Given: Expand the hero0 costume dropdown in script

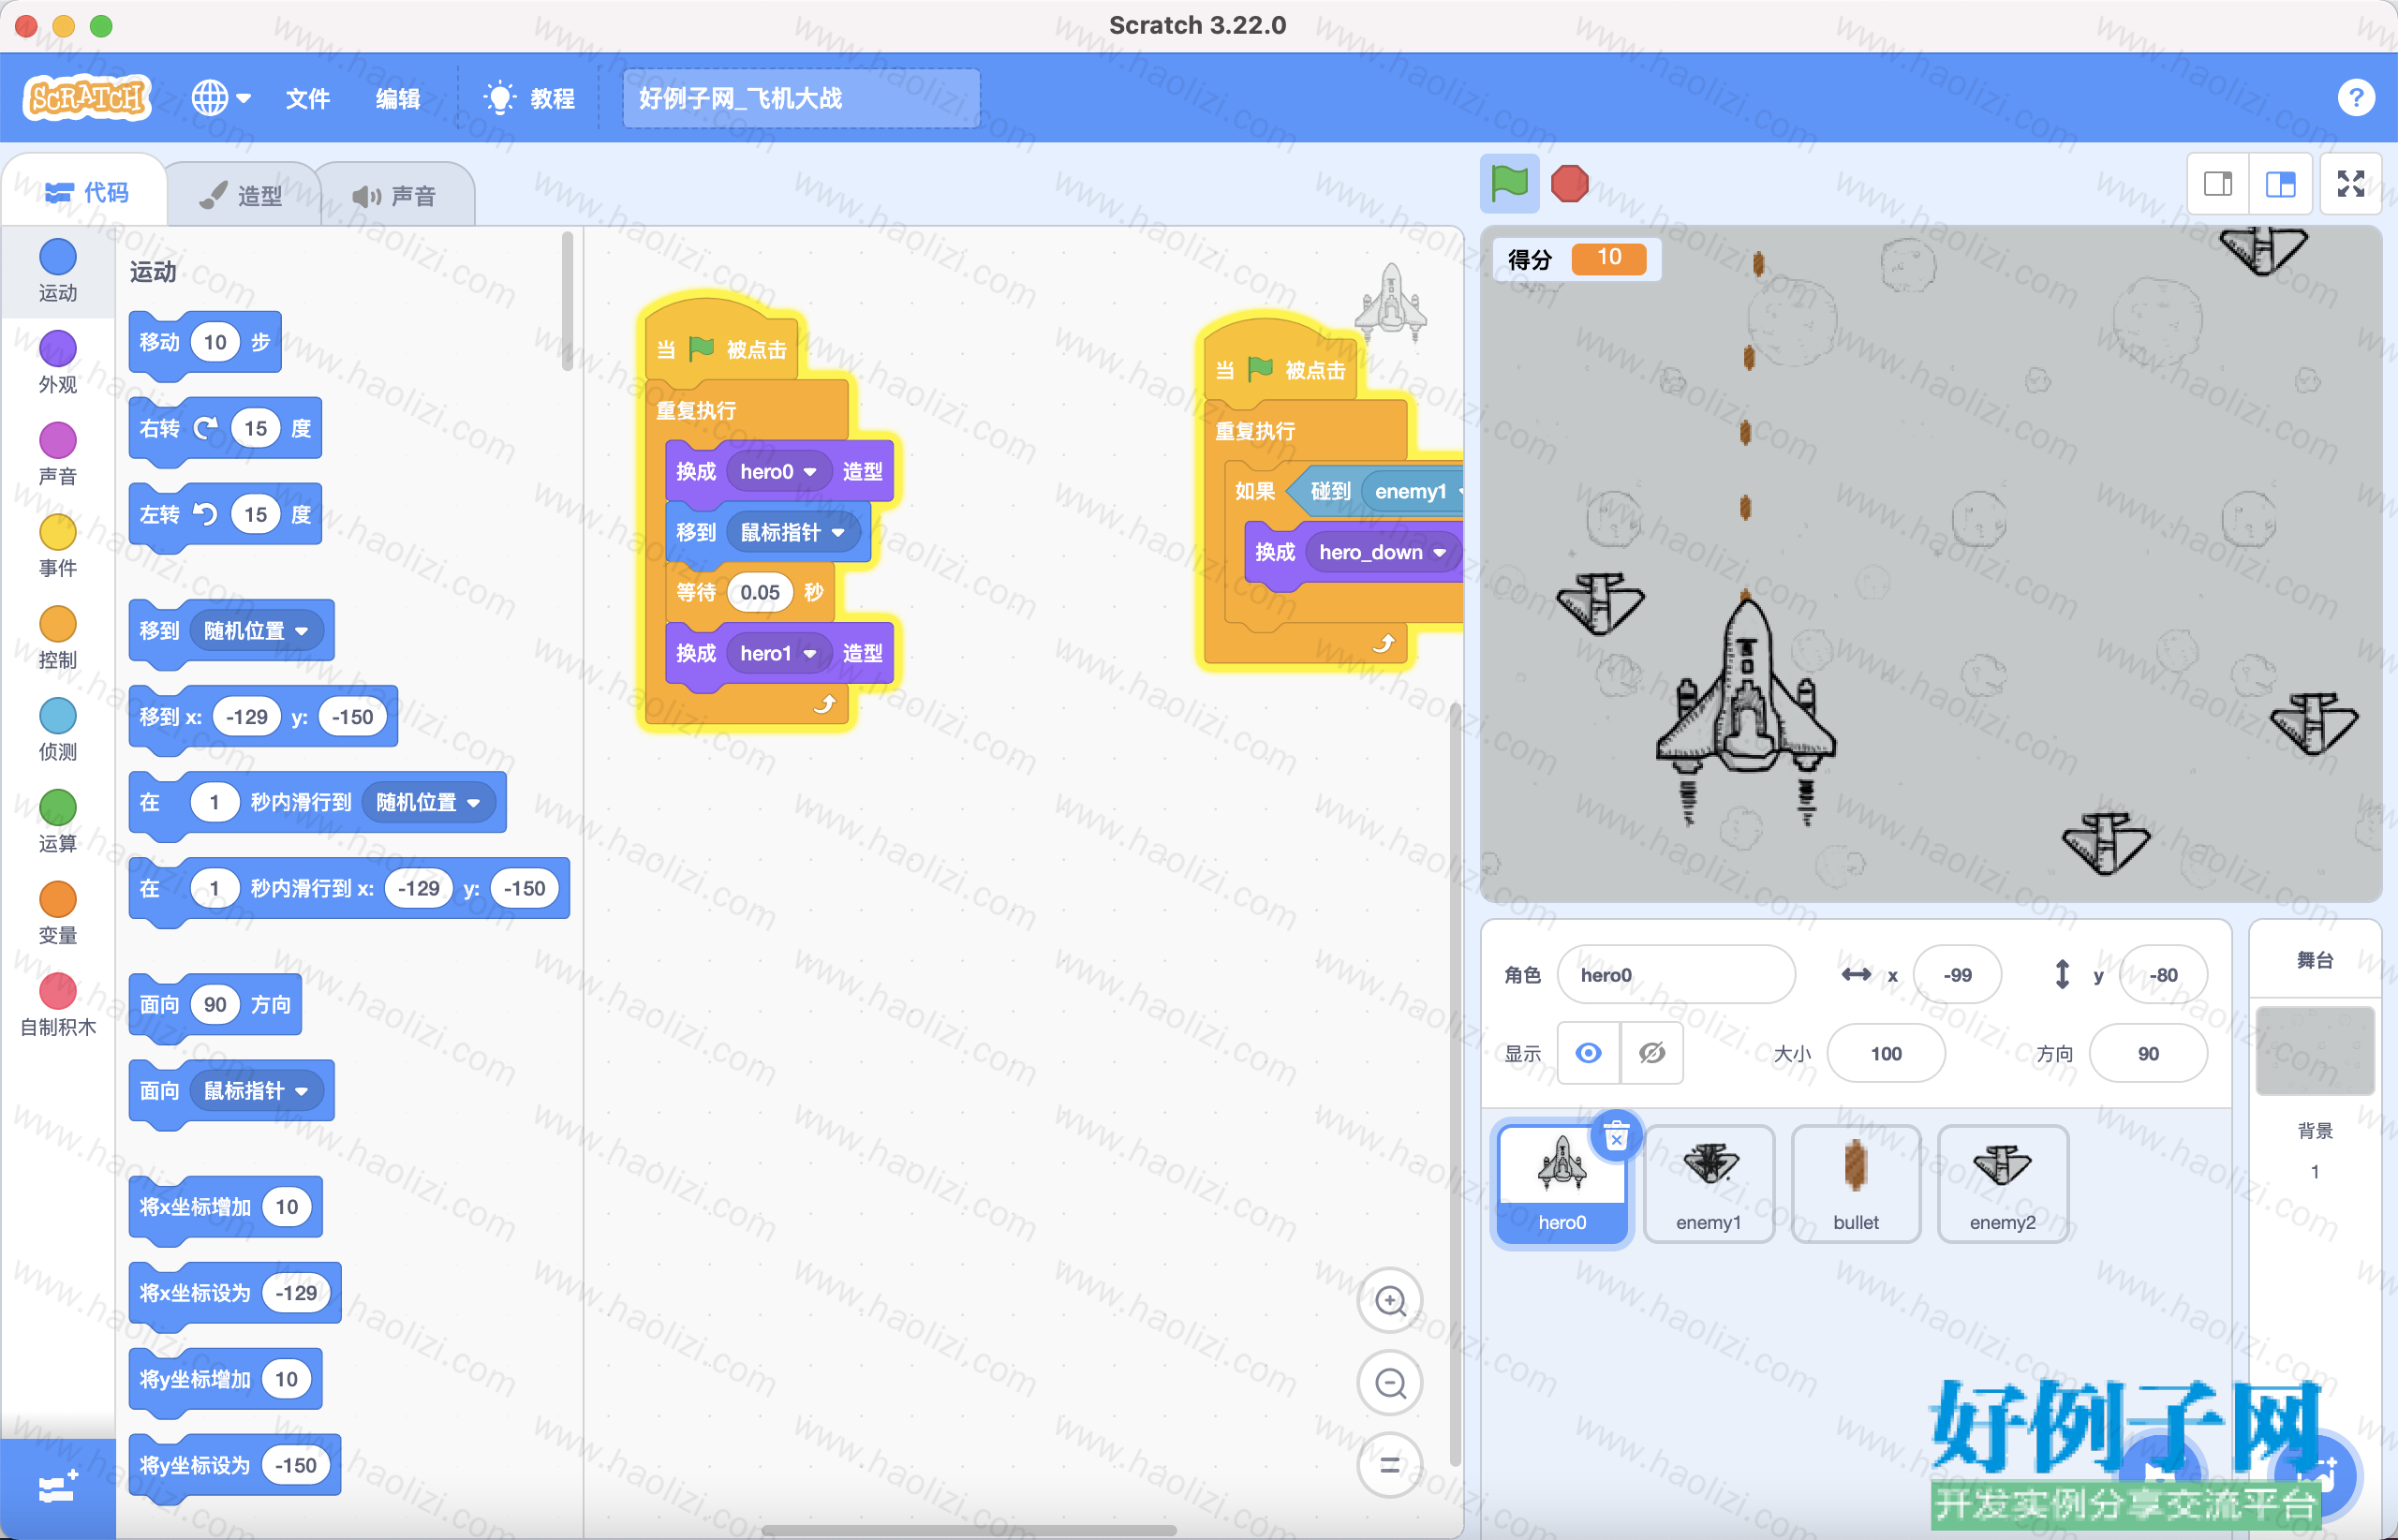Looking at the screenshot, I should 779,471.
